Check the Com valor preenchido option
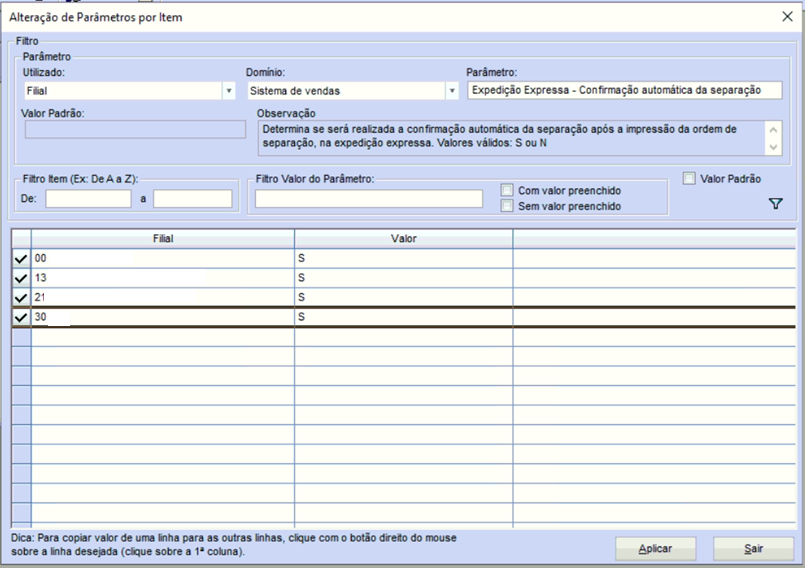Viewport: 805px width, 568px height. (x=508, y=190)
